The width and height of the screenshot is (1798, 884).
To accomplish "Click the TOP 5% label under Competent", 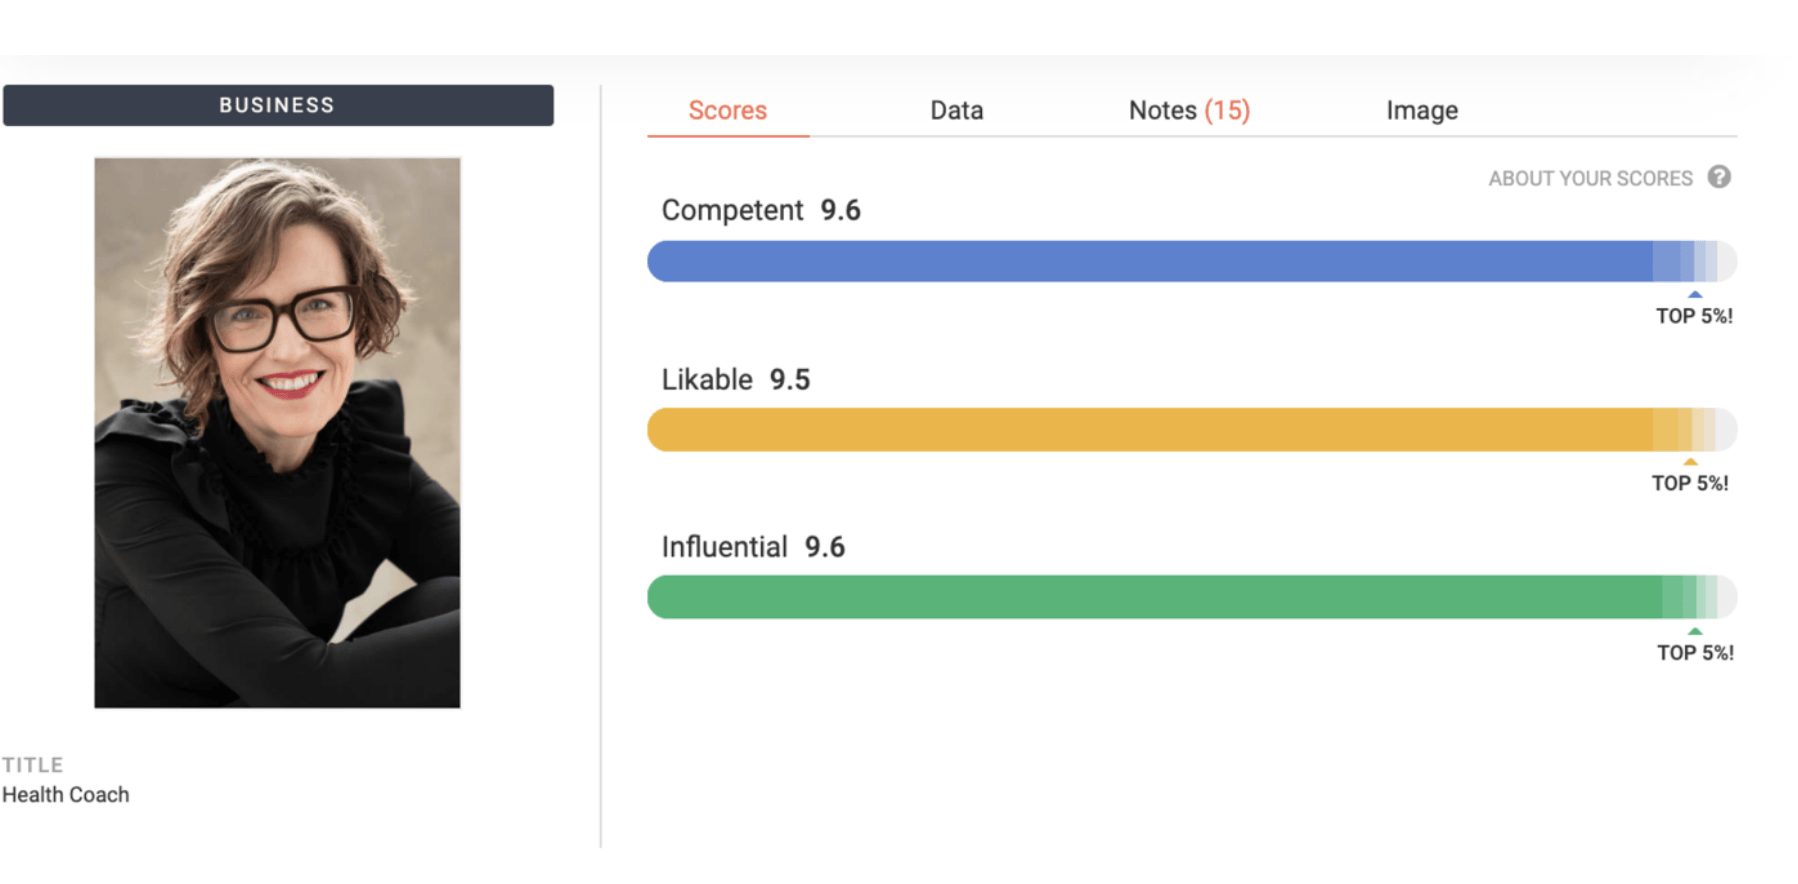I will click(x=1694, y=316).
